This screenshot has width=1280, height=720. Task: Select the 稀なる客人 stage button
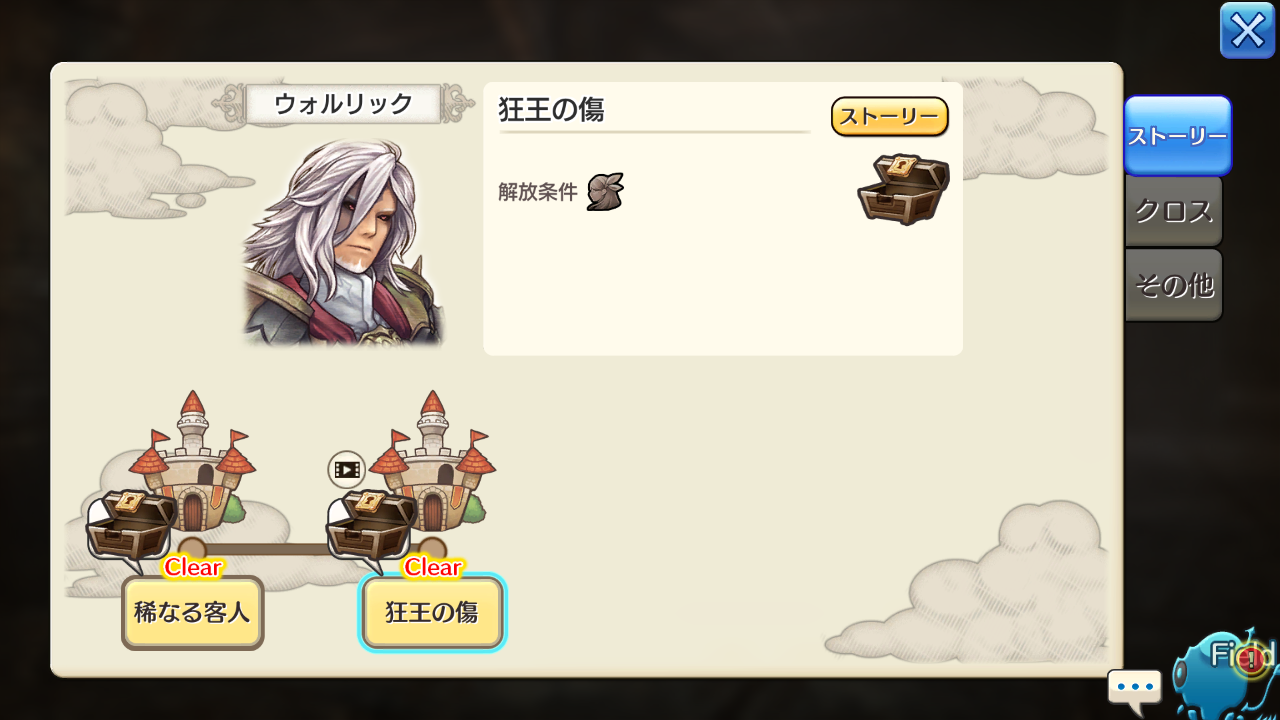click(193, 612)
